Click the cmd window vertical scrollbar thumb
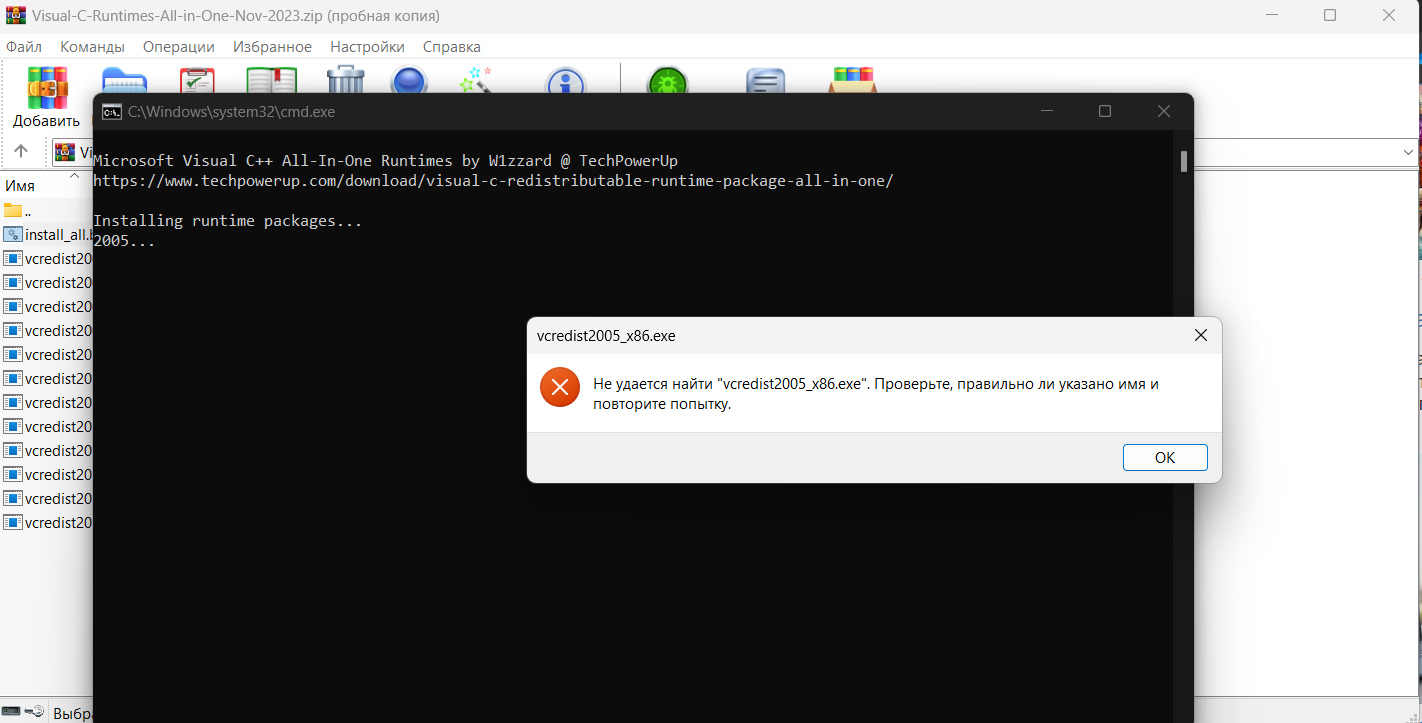This screenshot has width=1422, height=723. 1184,162
